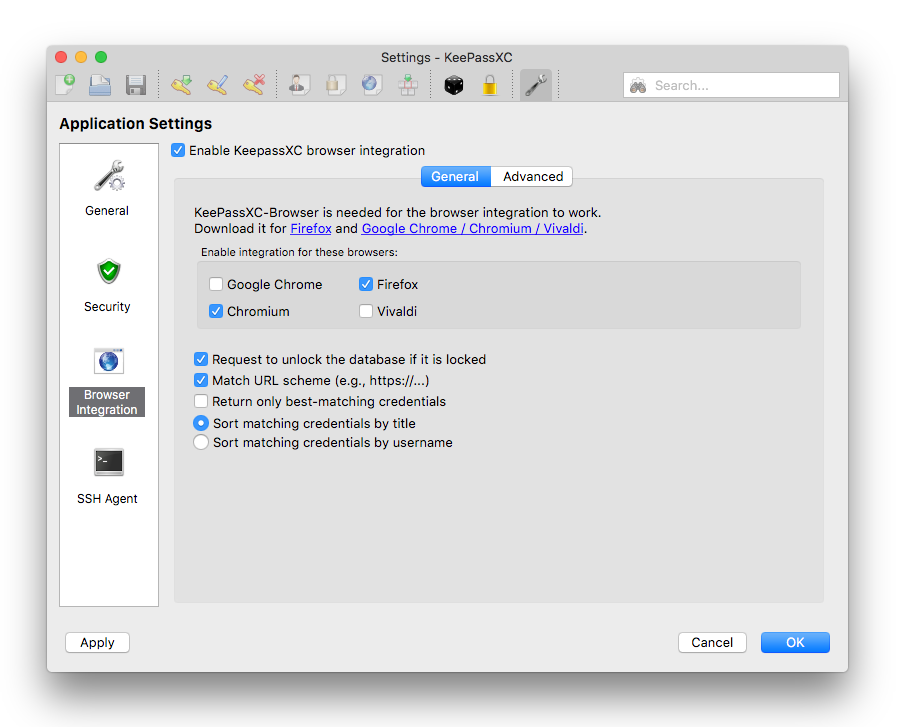Viewport: 915px width, 727px height.
Task: Open the password generator dice icon
Action: click(x=453, y=85)
